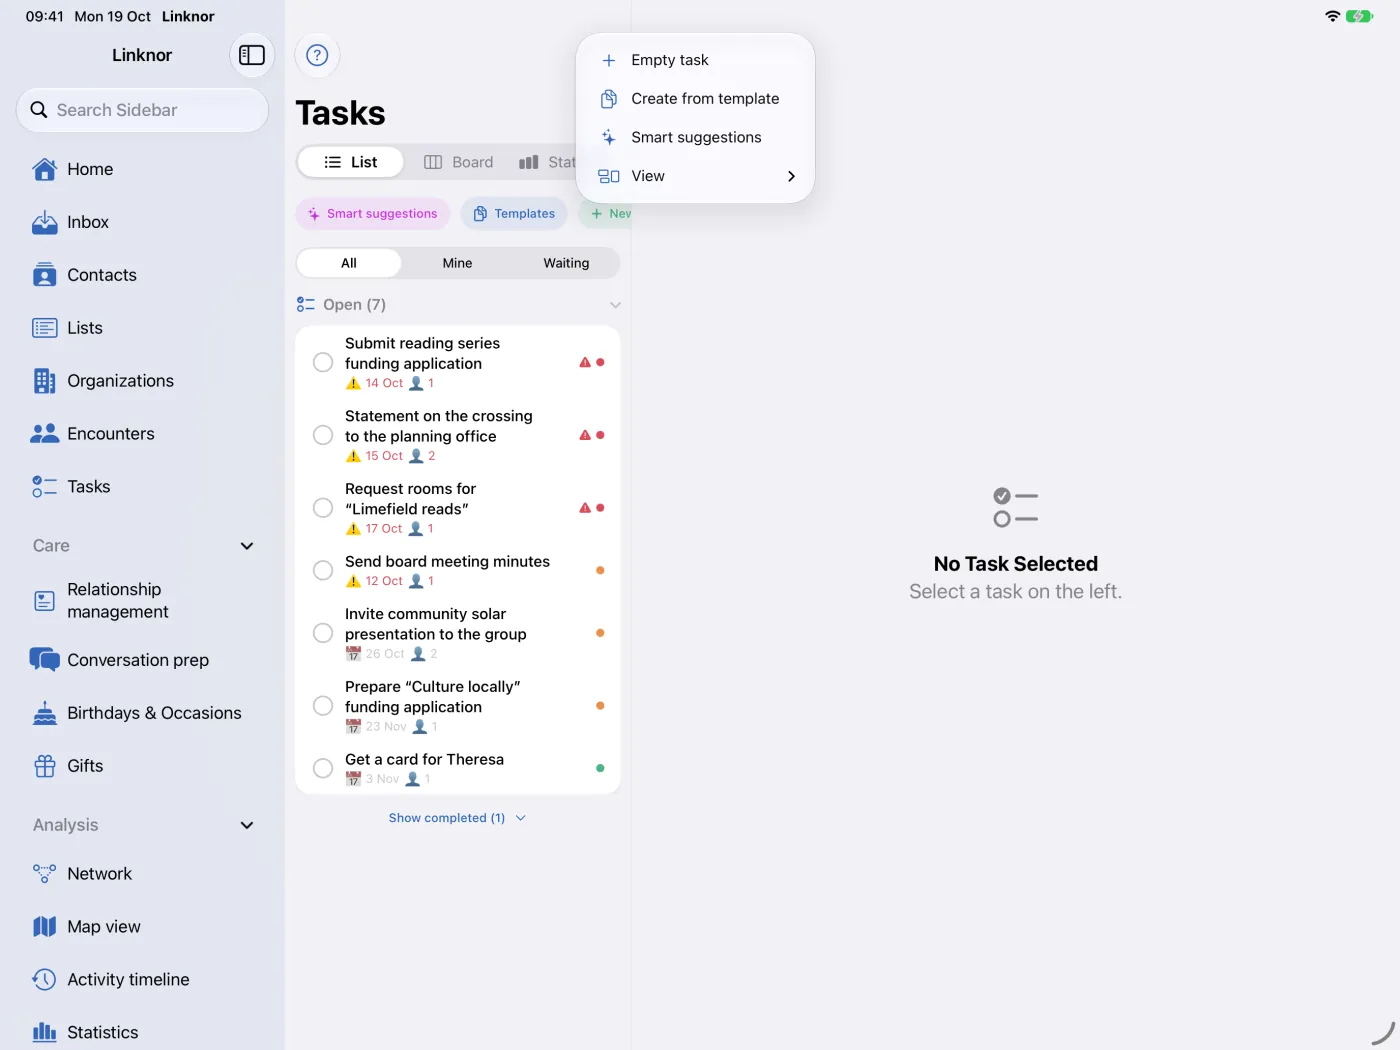Open the View submenu
This screenshot has width=1400, height=1050.
point(696,176)
